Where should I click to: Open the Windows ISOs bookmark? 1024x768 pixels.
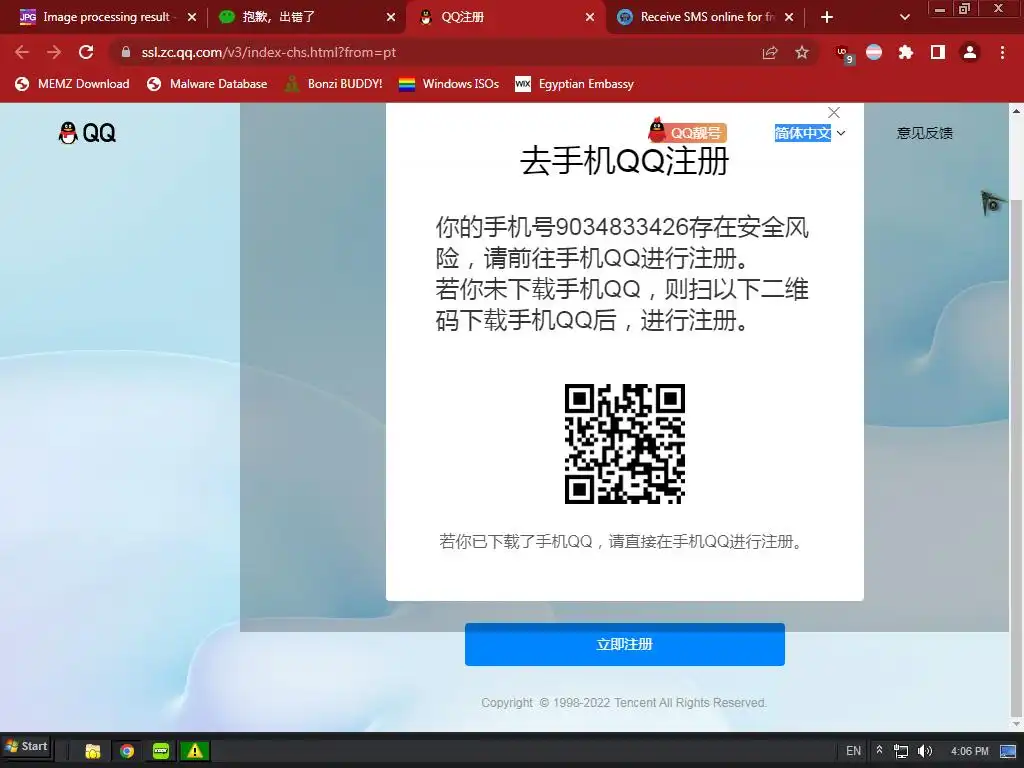click(449, 84)
